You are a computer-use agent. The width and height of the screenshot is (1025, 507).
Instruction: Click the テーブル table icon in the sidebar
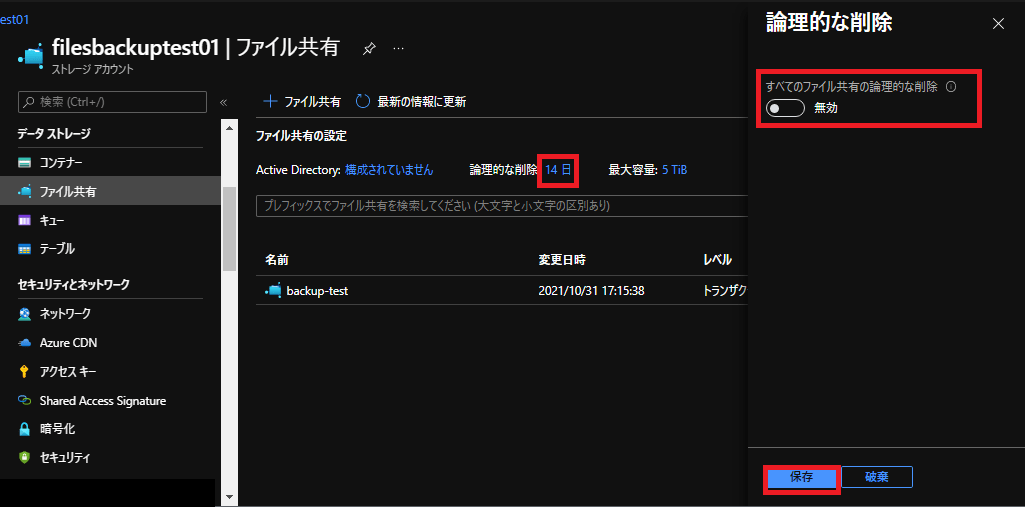25,249
